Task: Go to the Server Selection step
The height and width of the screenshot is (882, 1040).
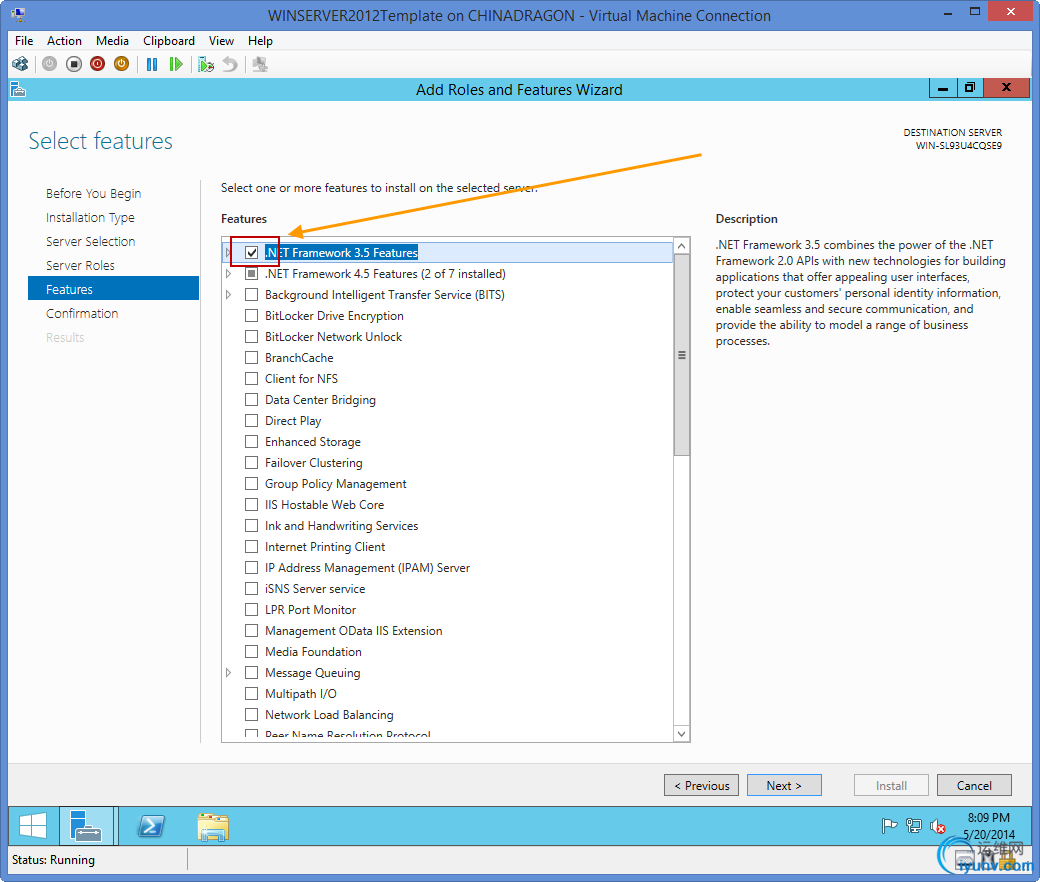Action: pyautogui.click(x=91, y=241)
